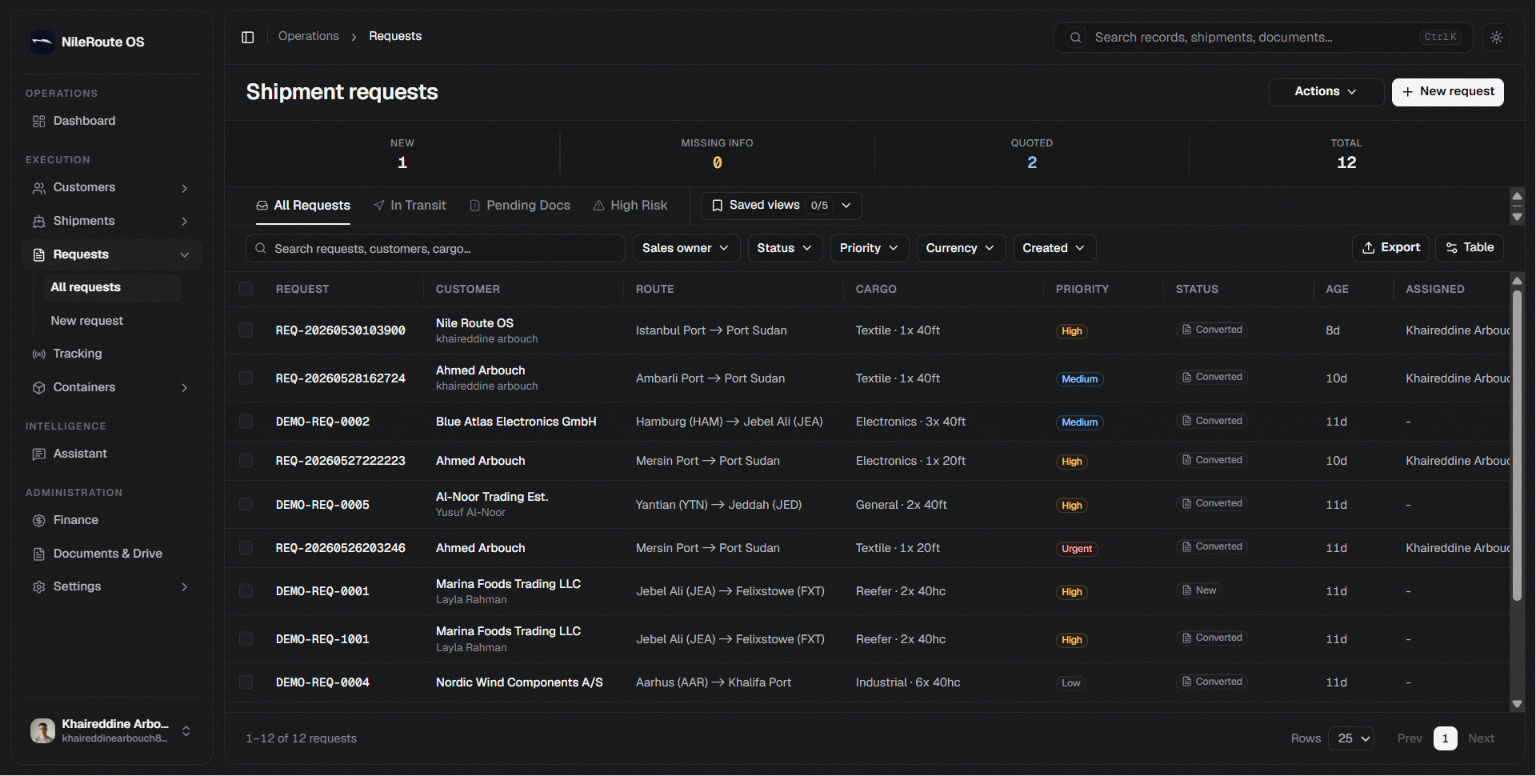Click the High priority badge for DEMO-REQ-0005

click(x=1072, y=506)
